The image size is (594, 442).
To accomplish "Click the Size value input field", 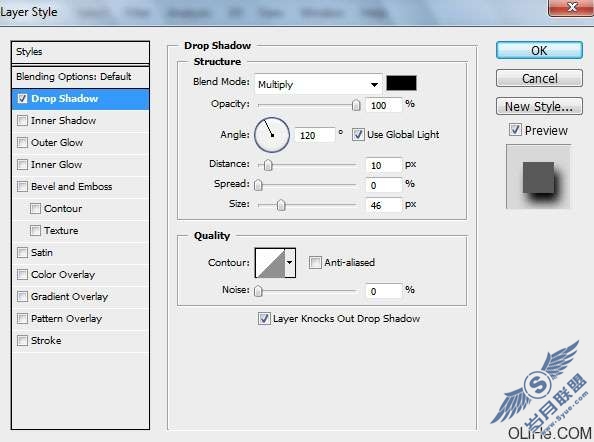I will point(383,205).
